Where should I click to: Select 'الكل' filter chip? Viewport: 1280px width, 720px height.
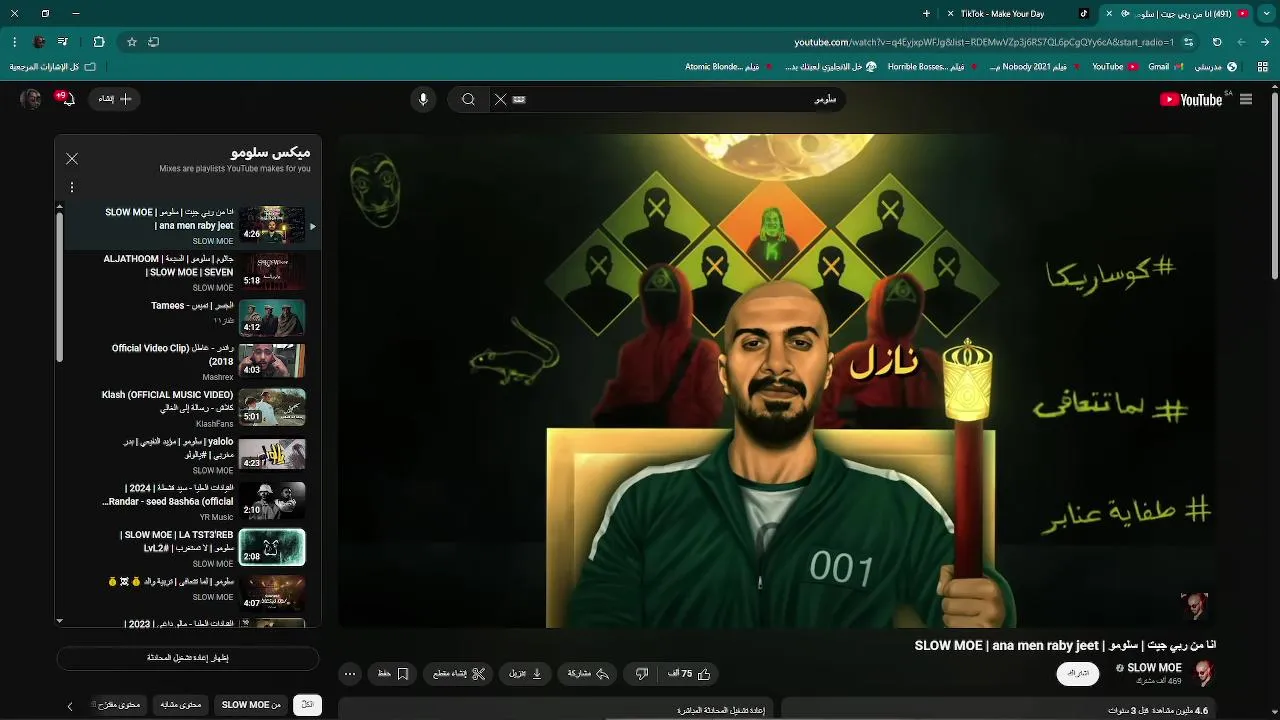pyautogui.click(x=308, y=705)
